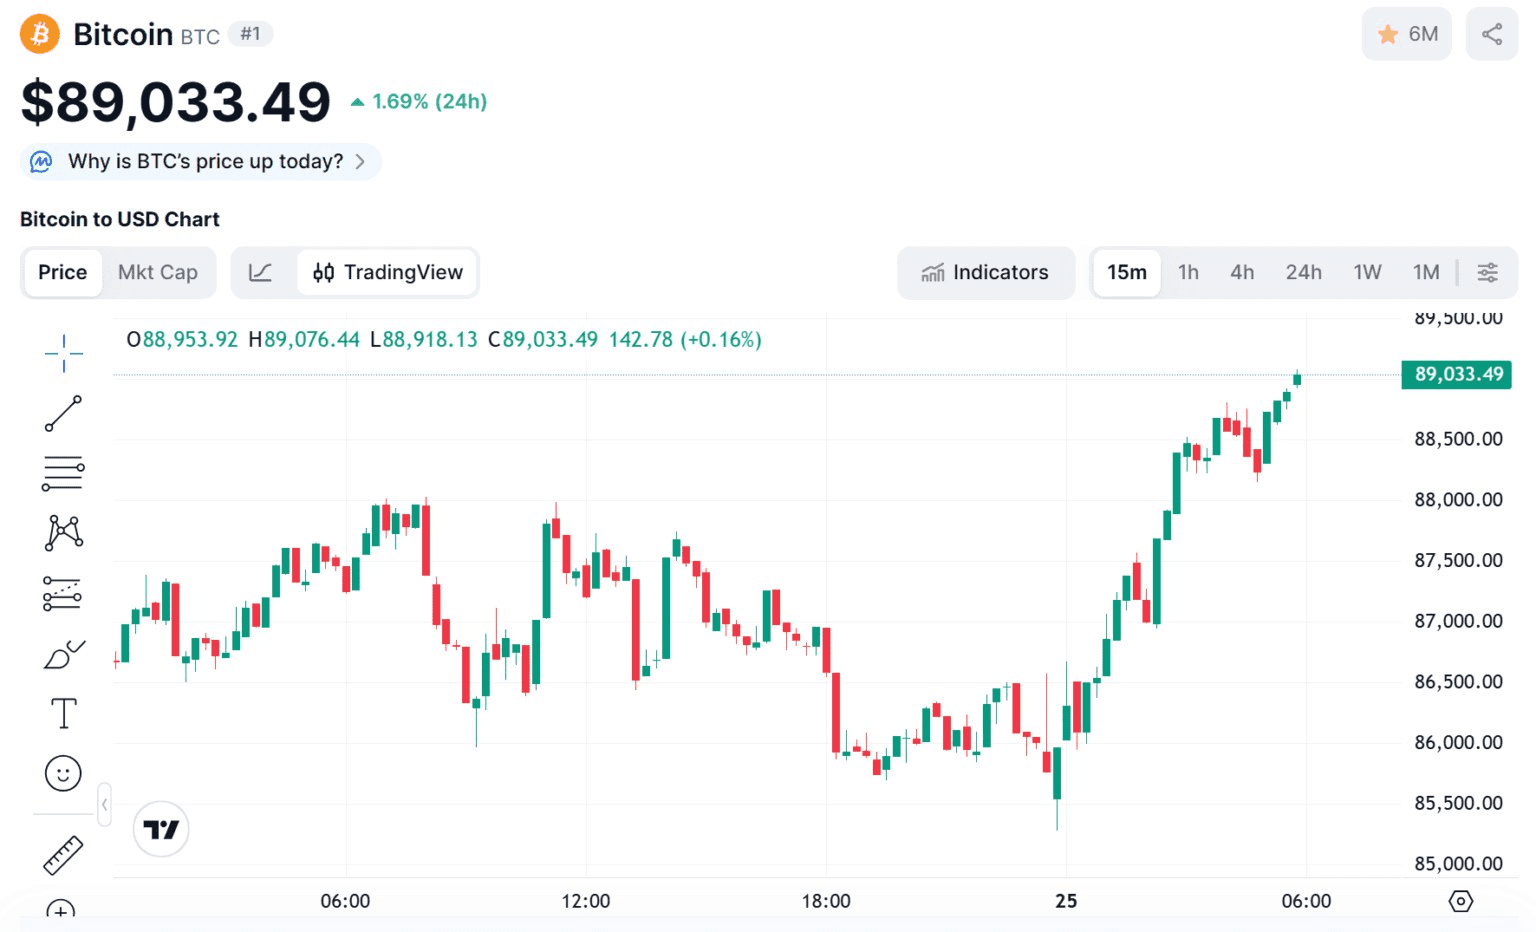Choose the brush drawing tool
The image size is (1536, 932).
tap(63, 655)
